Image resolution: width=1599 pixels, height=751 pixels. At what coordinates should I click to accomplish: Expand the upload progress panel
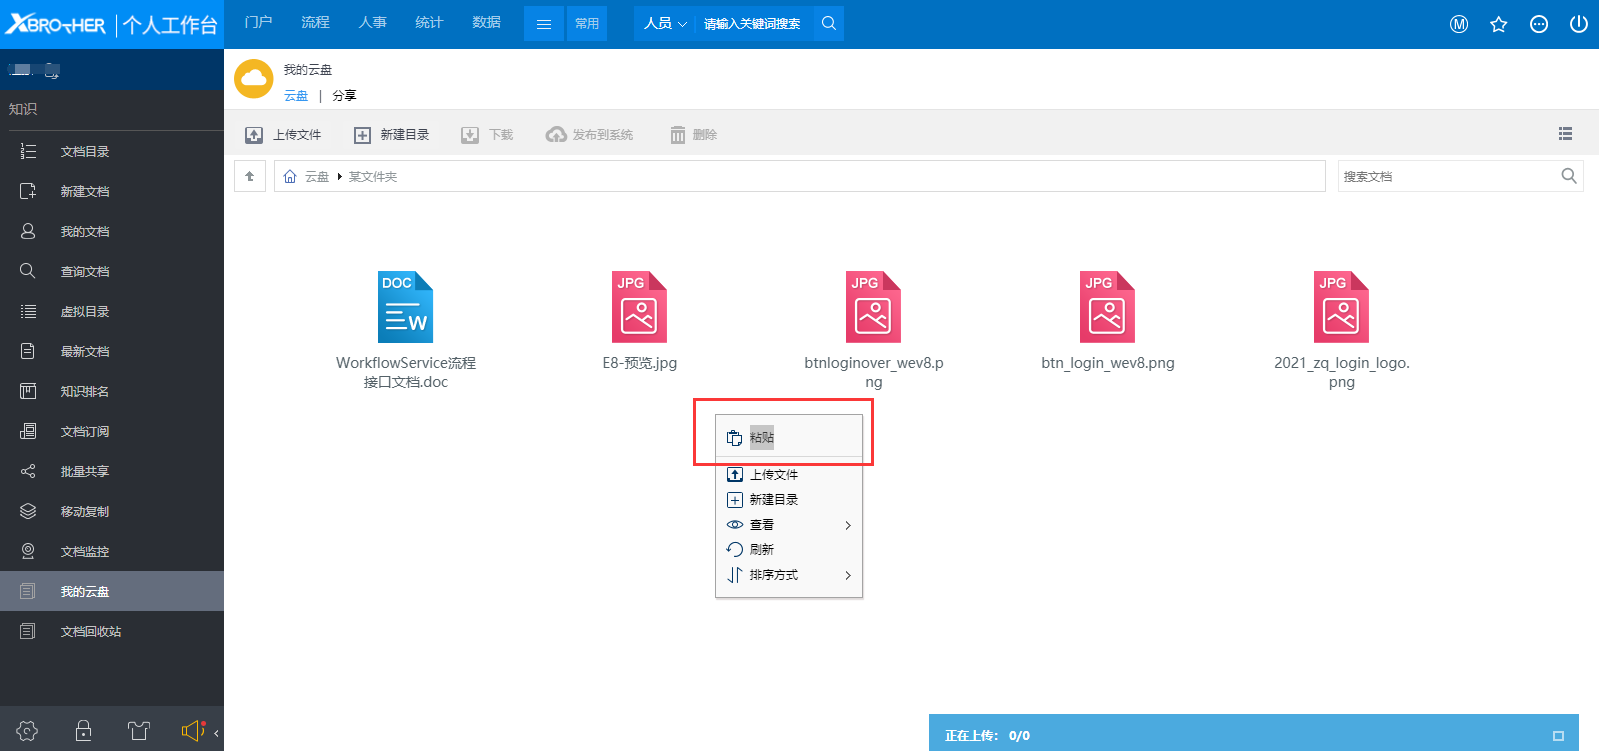1557,735
